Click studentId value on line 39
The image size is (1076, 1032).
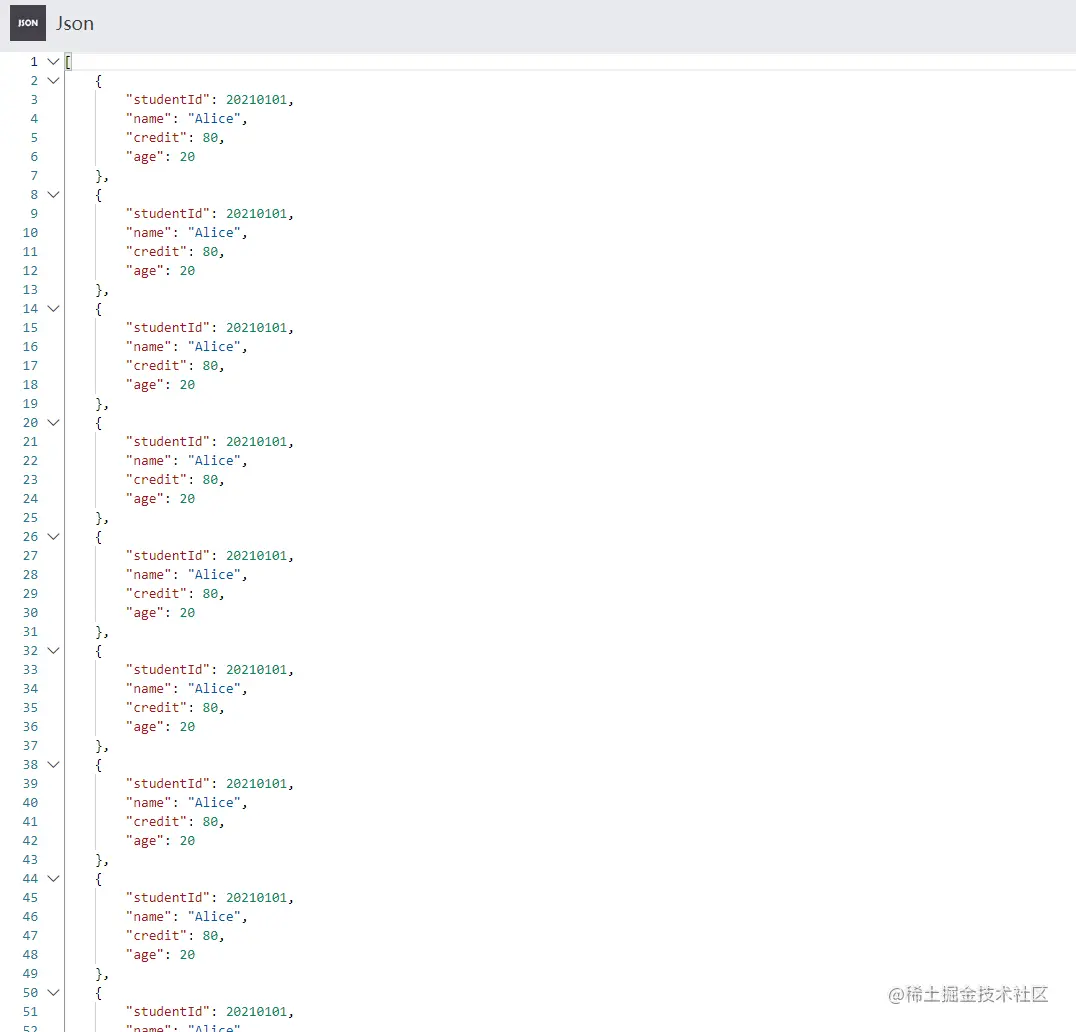pyautogui.click(x=257, y=783)
